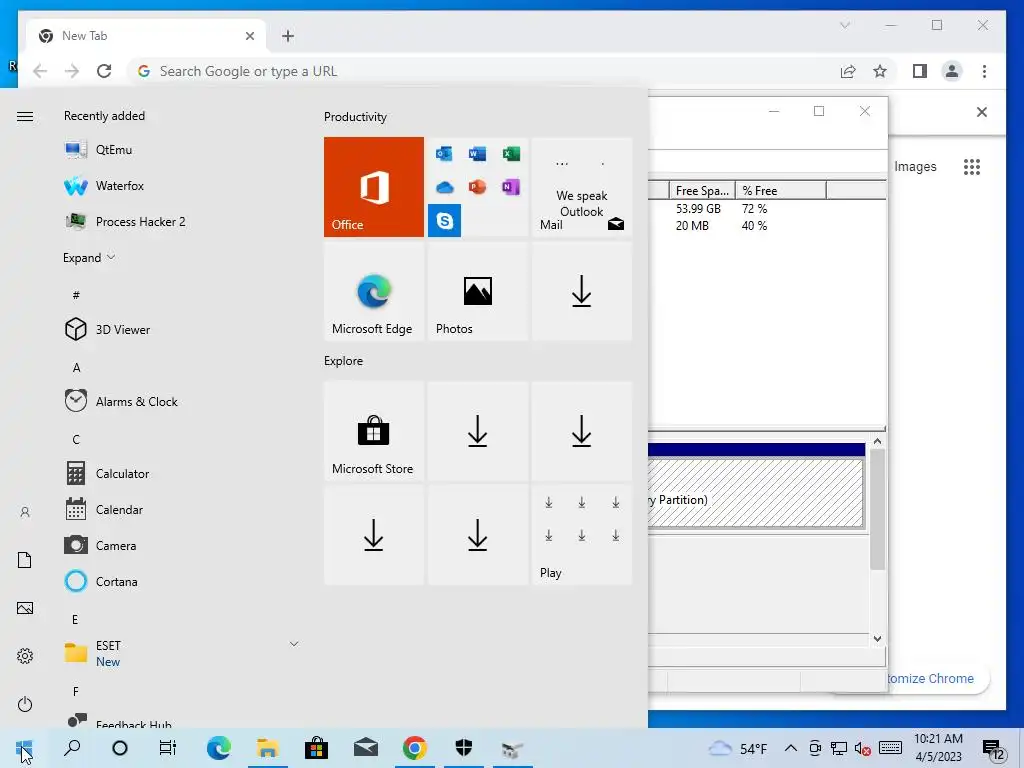Open the Google apps grid
The width and height of the screenshot is (1024, 768).
click(972, 167)
